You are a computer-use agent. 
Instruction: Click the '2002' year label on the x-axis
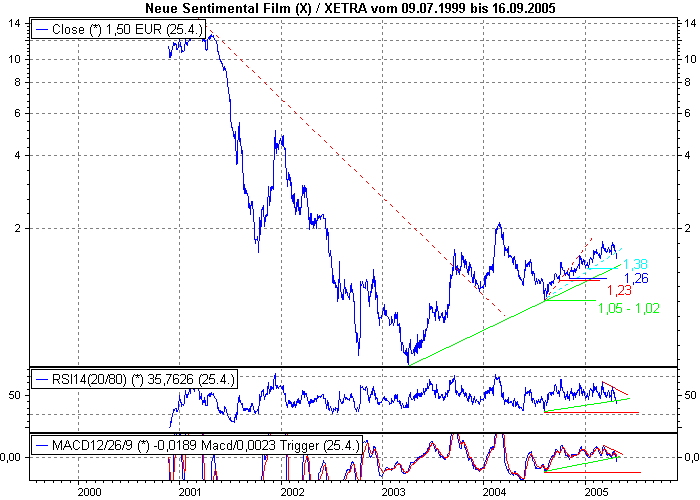(x=292, y=492)
